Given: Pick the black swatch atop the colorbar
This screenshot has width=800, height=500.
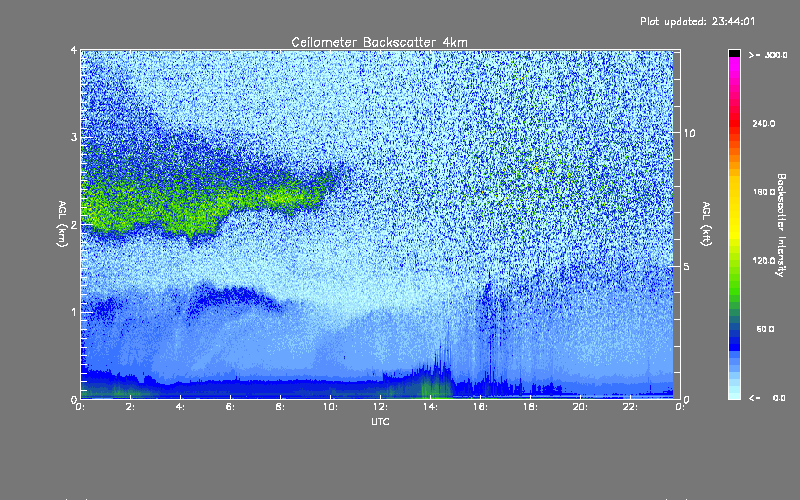Looking at the screenshot, I should tap(734, 53).
